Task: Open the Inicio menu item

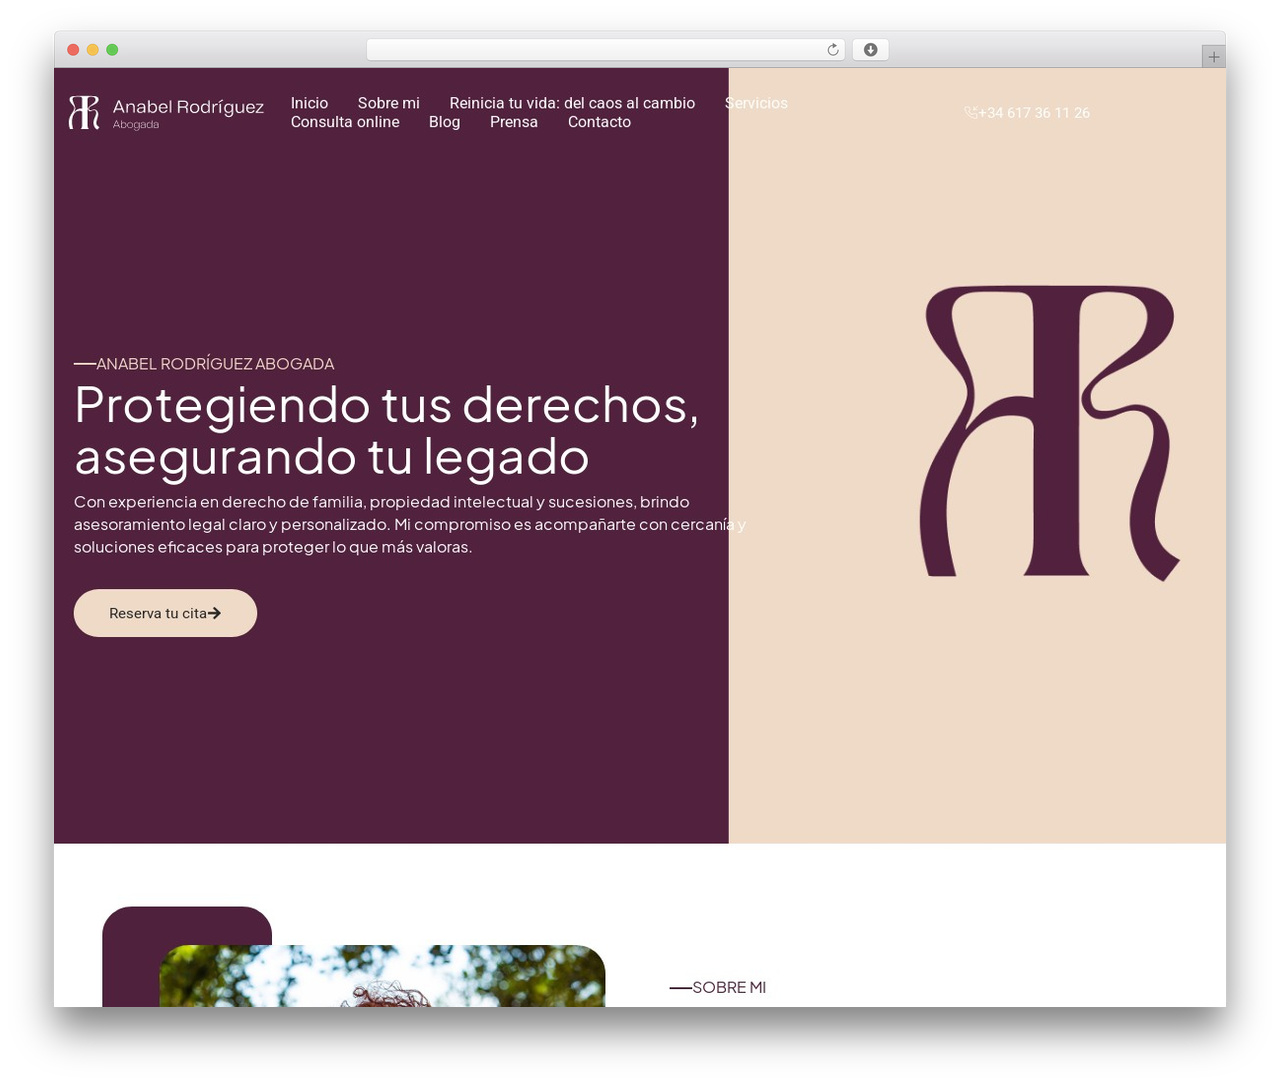Action: 309,103
